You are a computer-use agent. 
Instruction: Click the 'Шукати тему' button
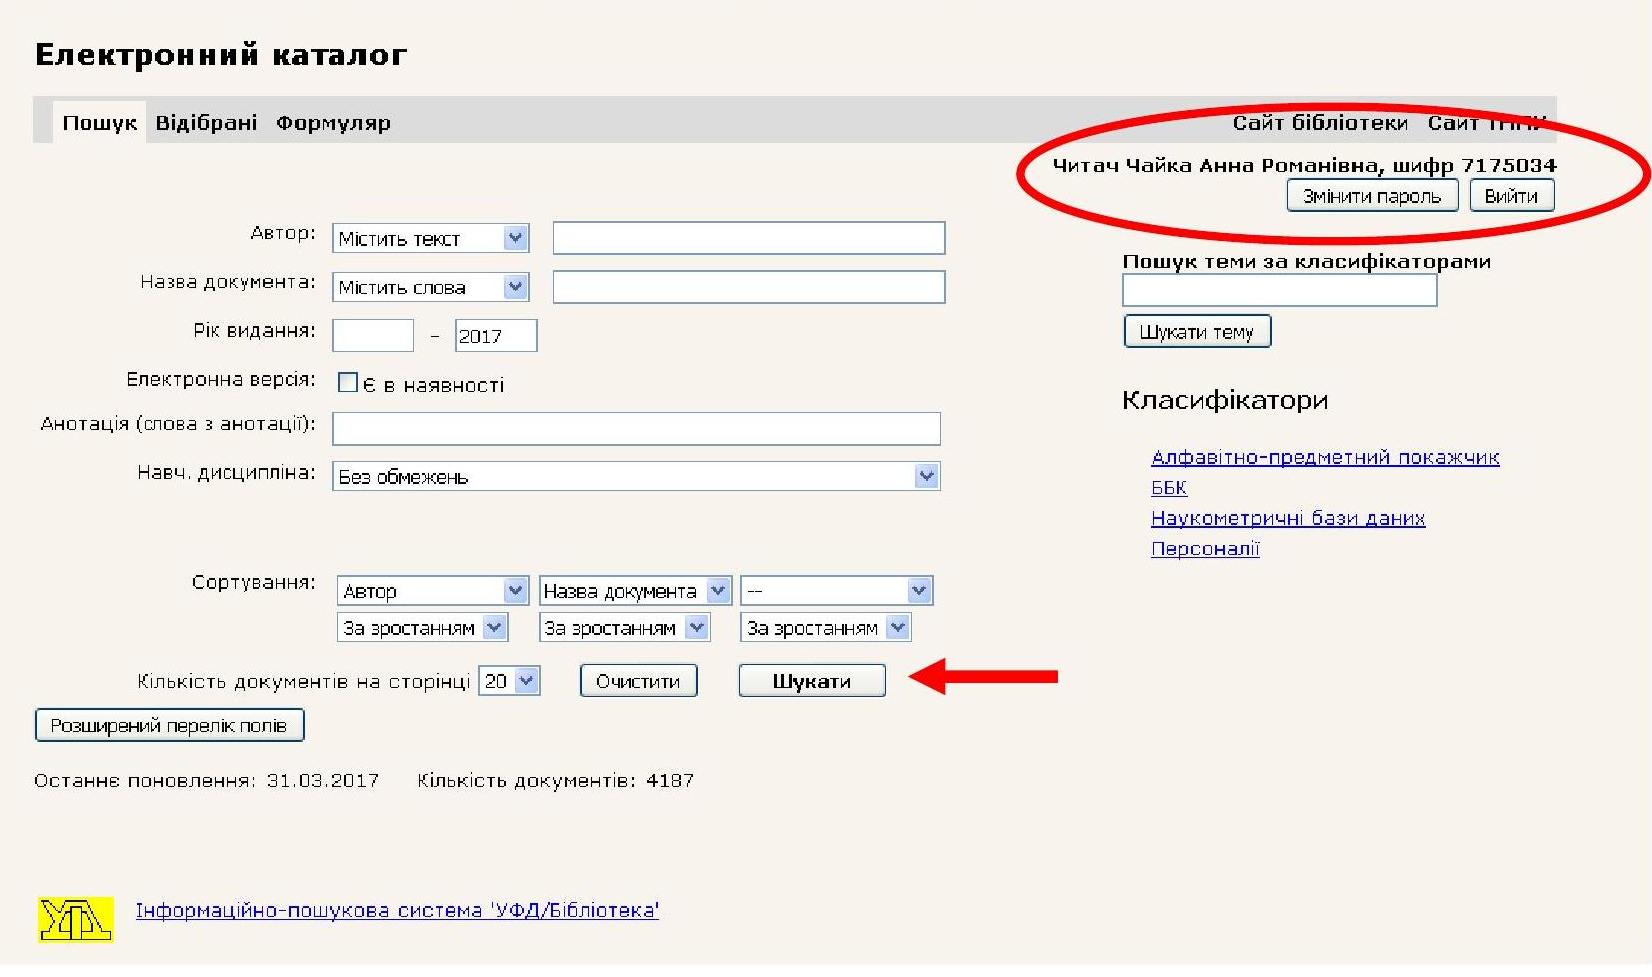[1197, 332]
